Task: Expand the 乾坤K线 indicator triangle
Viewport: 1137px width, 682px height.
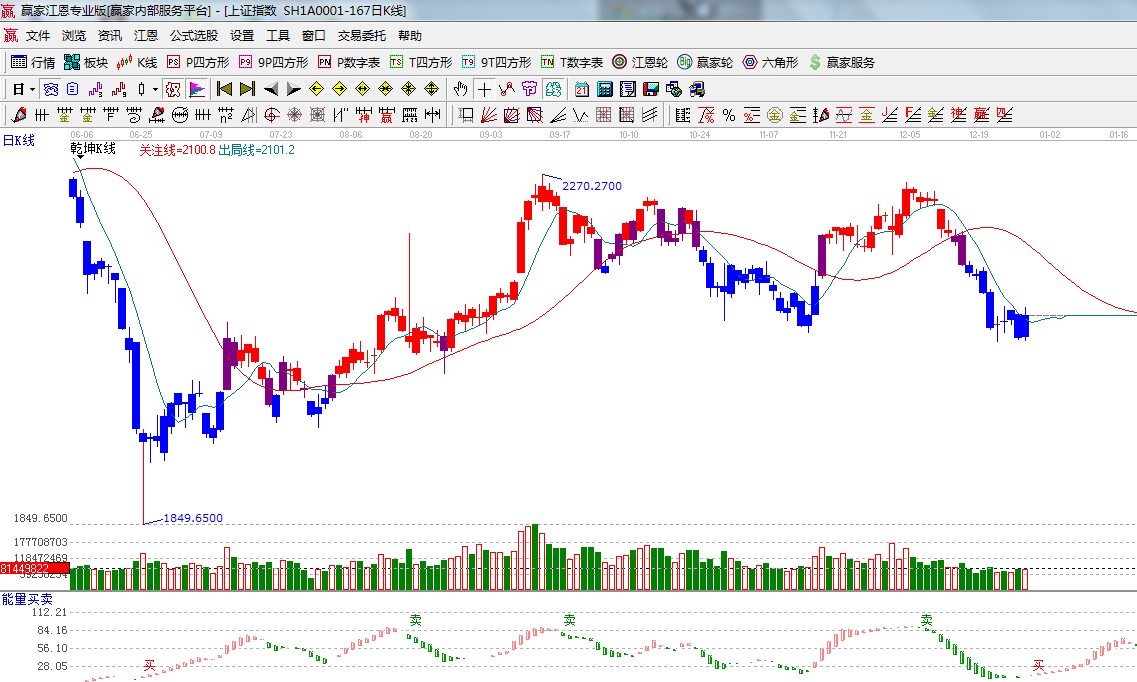Action: 78,158
